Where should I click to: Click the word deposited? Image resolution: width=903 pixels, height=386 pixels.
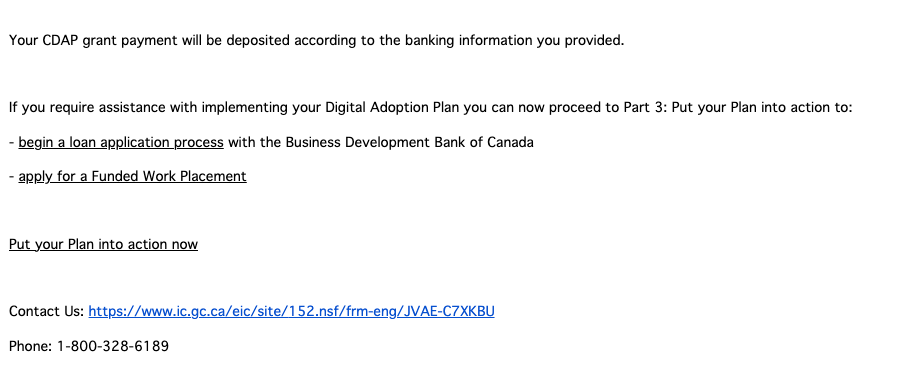coord(258,41)
